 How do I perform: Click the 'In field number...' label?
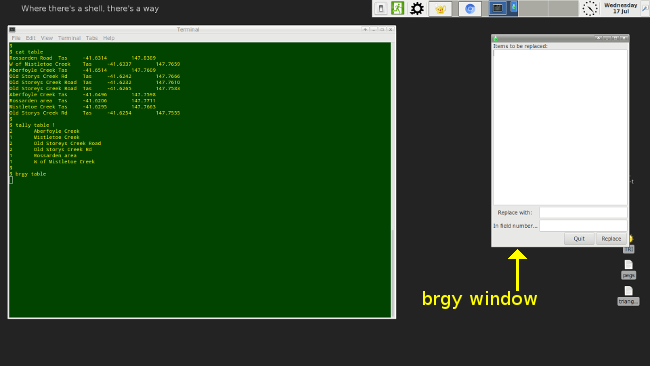(x=515, y=225)
